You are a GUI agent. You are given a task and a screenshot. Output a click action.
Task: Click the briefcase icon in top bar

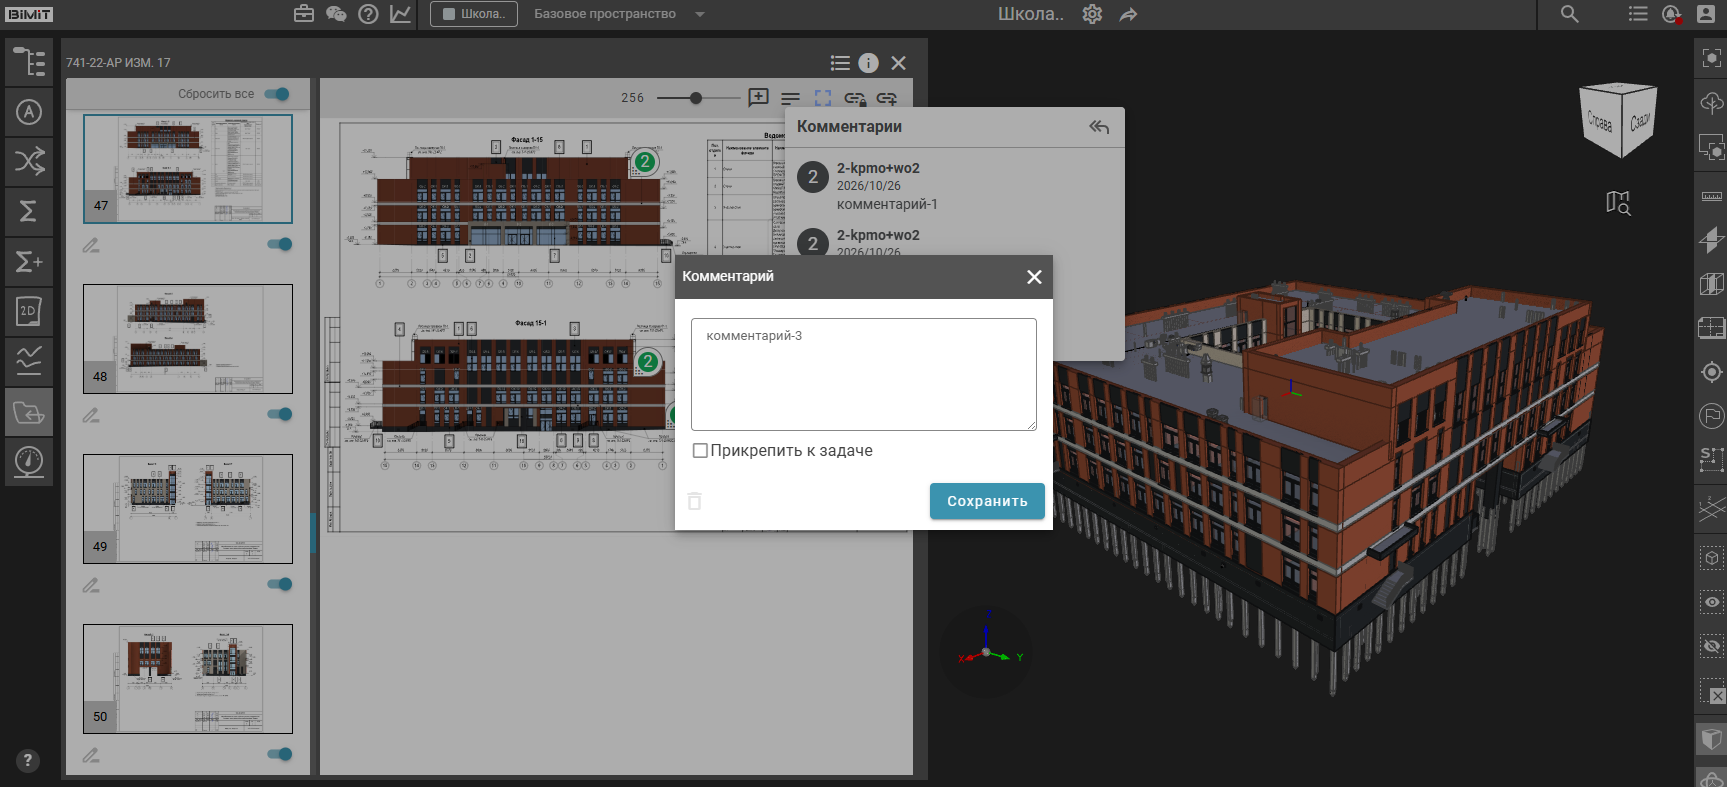point(304,14)
